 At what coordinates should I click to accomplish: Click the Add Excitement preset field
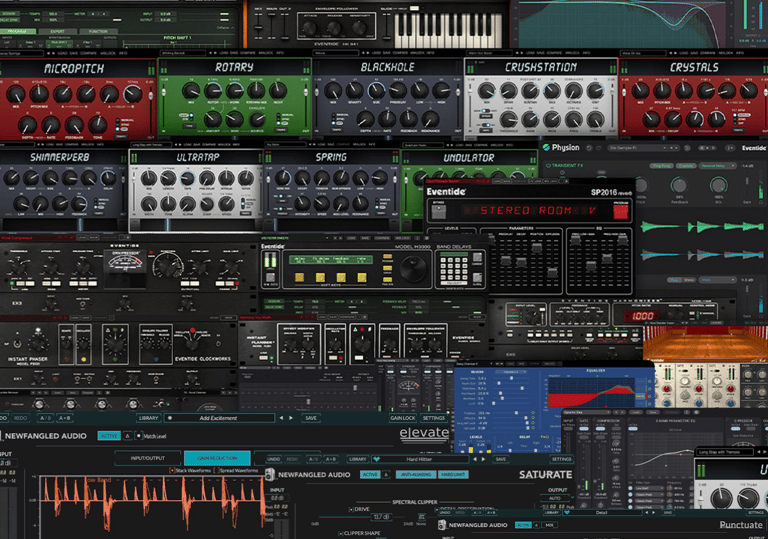219,418
